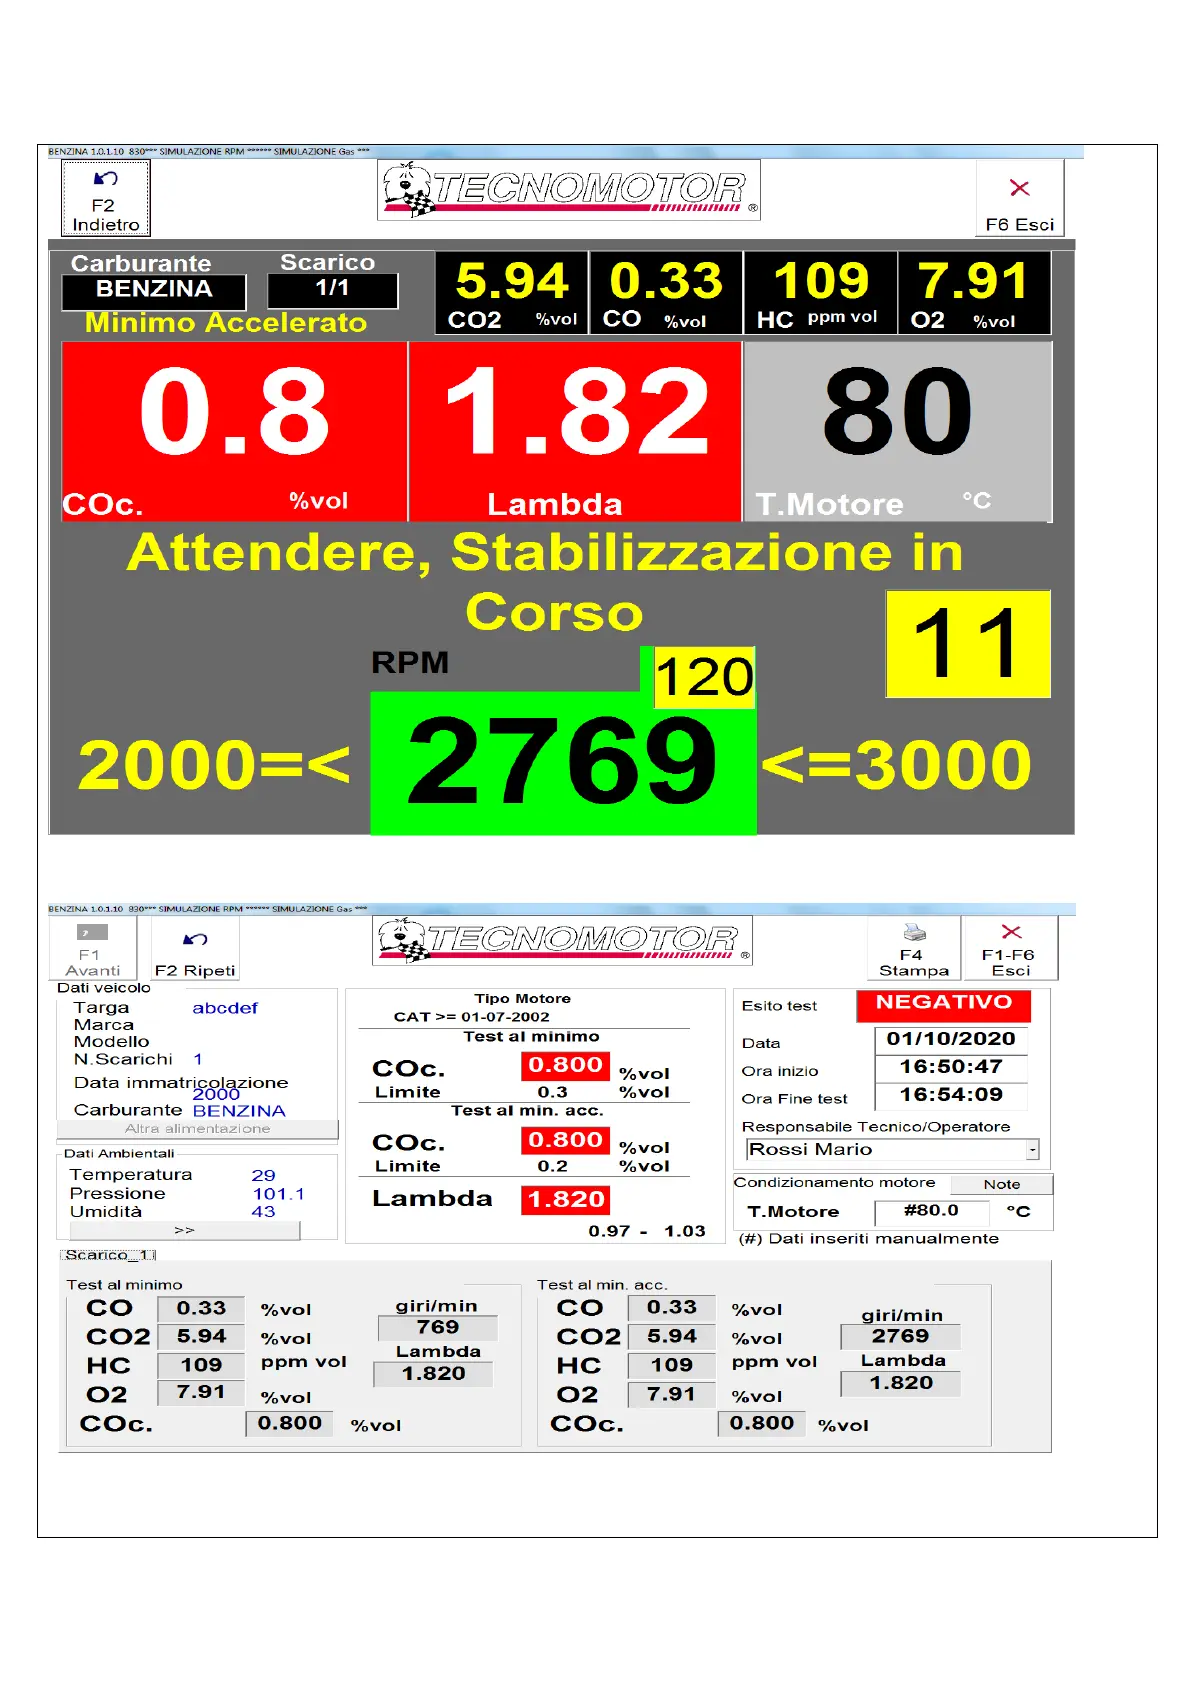Viewport: 1191px width, 1684px height.
Task: Click the red Lambda 1.820 value
Action: (x=566, y=1200)
